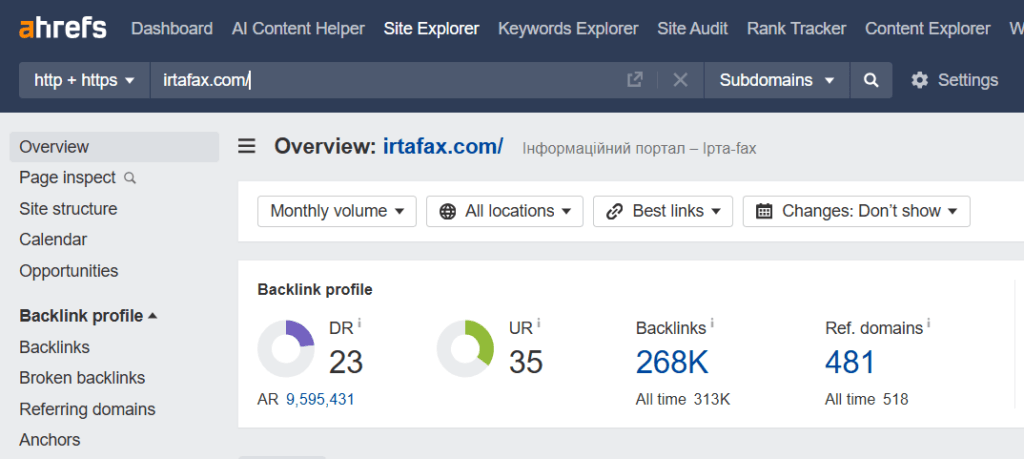Click the Backlink profile card heading
Image resolution: width=1024 pixels, height=459 pixels.
315,289
